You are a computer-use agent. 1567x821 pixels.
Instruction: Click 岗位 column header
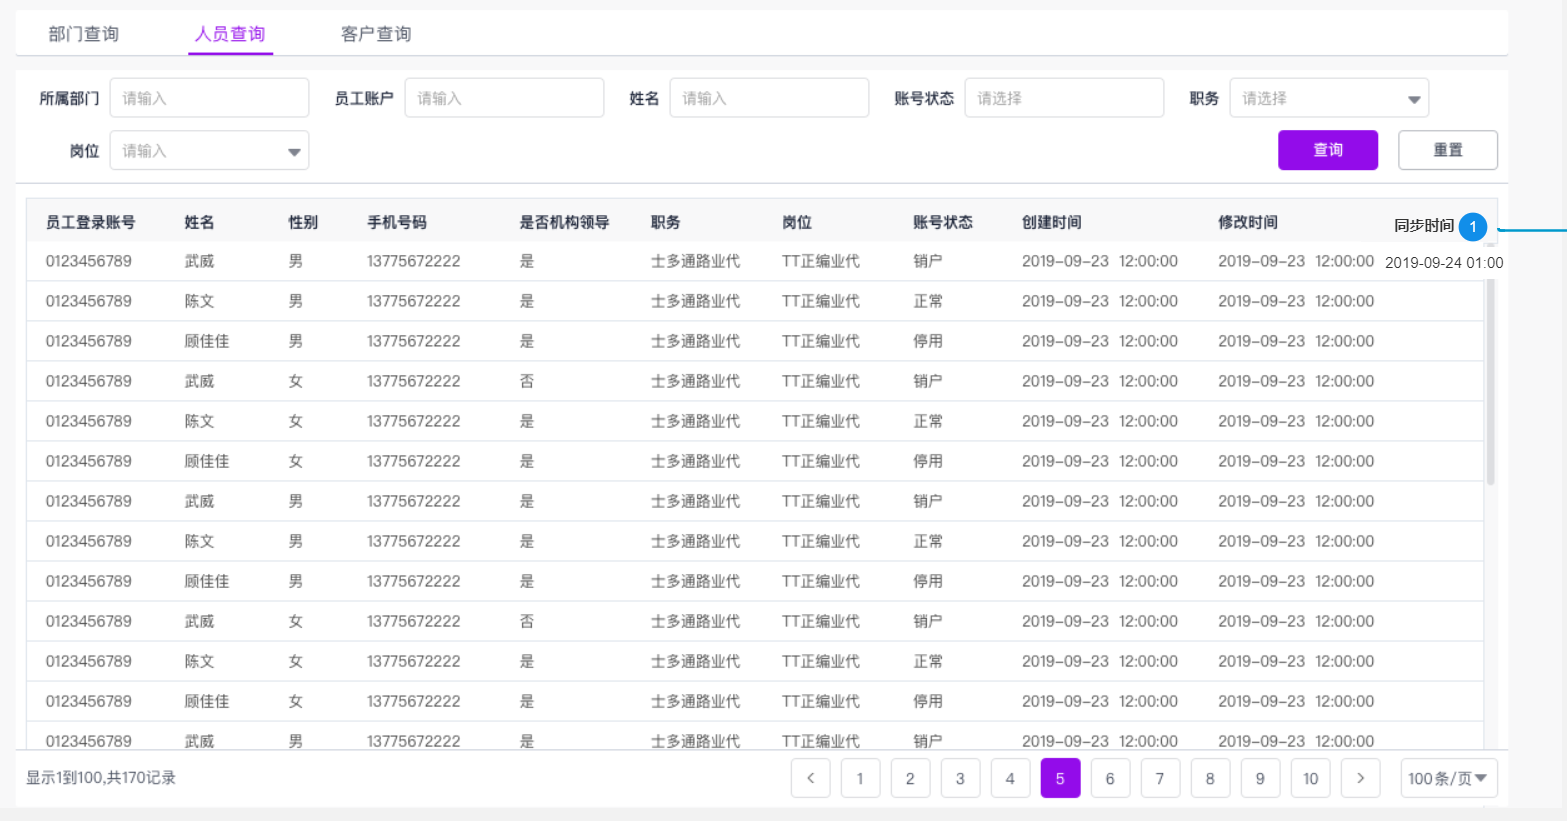796,222
